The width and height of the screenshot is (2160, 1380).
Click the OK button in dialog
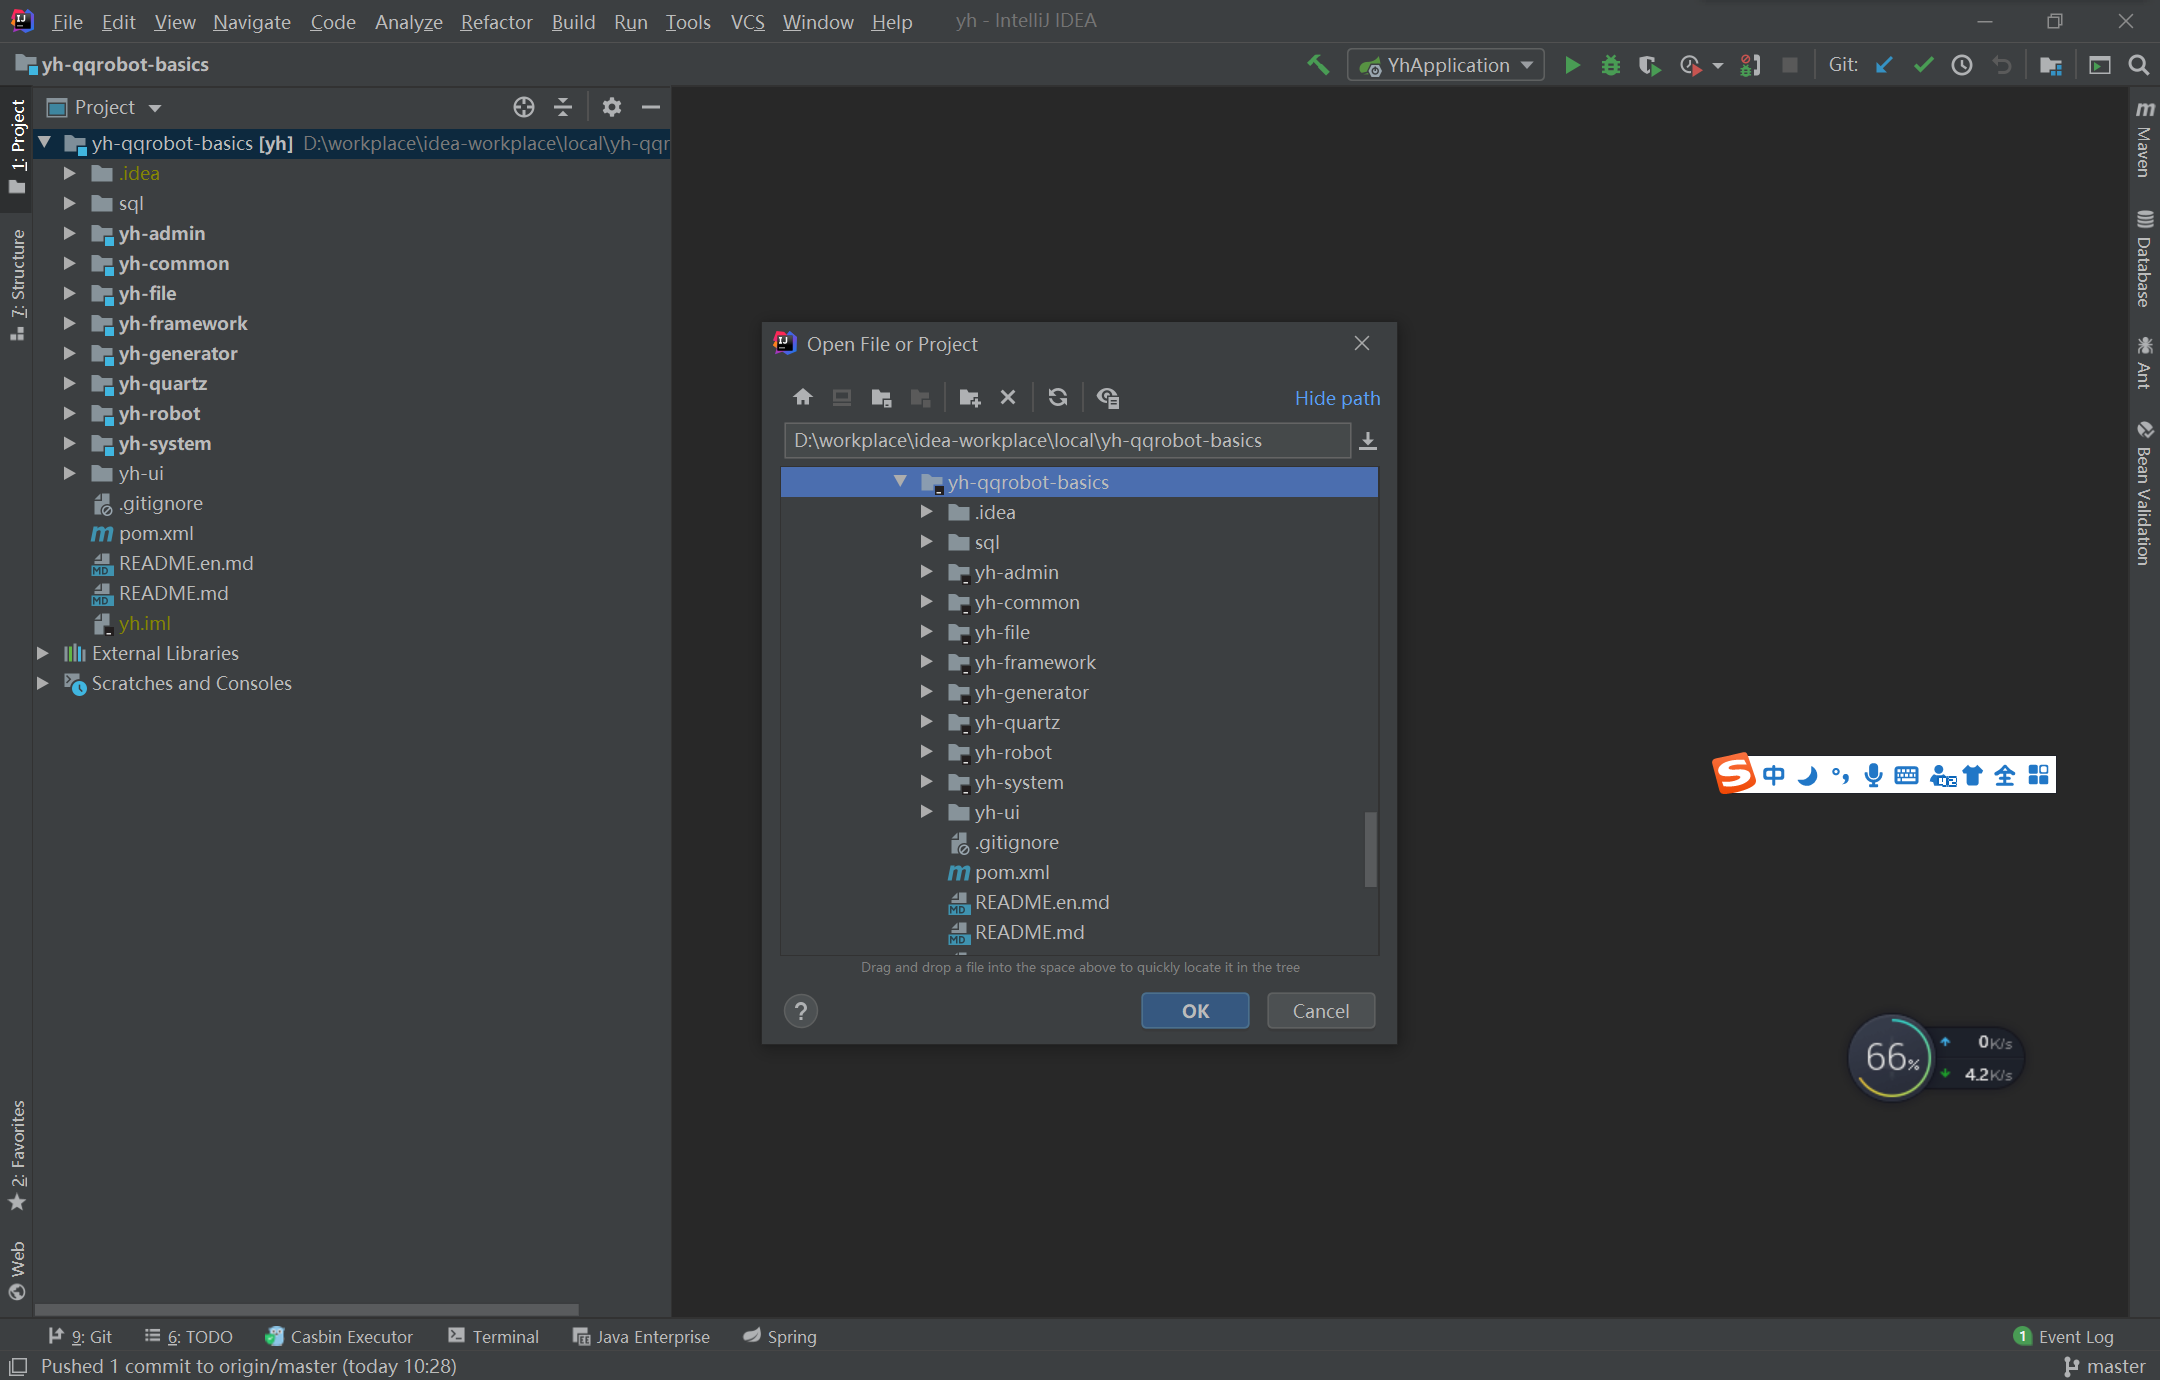tap(1194, 1011)
